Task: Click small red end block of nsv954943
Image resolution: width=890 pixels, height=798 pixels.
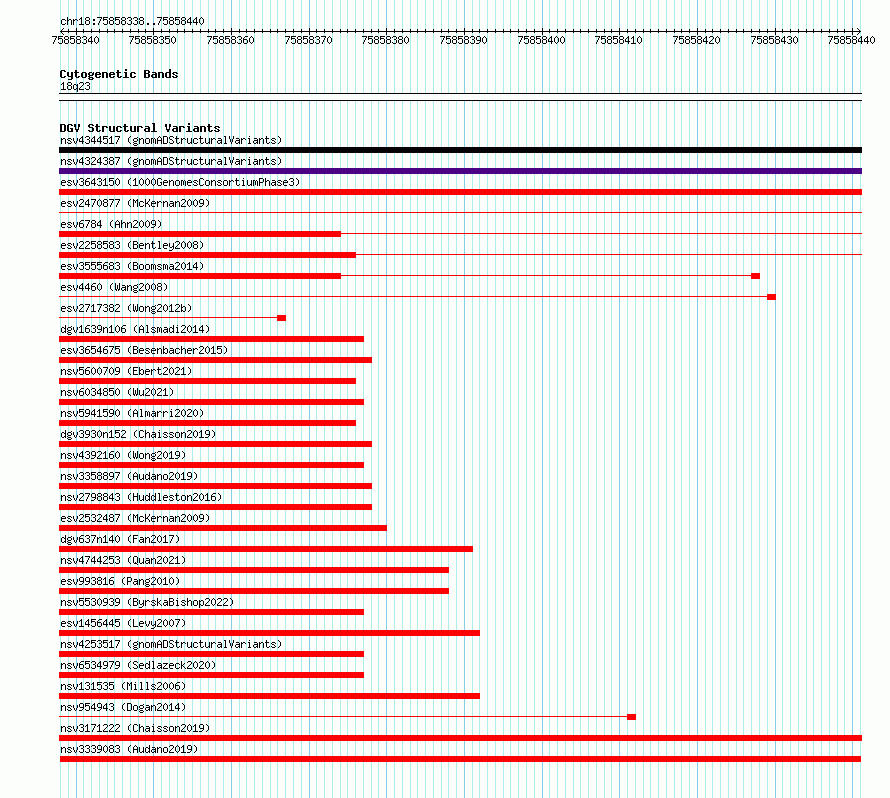Action: pyautogui.click(x=632, y=717)
